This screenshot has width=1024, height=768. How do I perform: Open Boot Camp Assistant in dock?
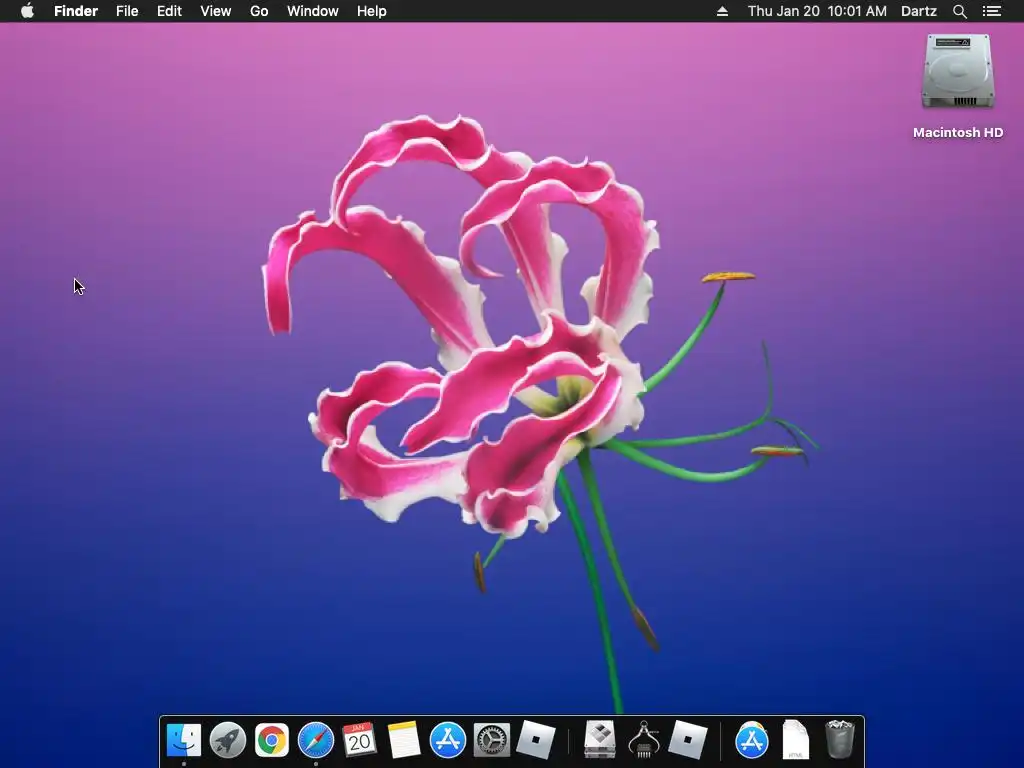click(600, 741)
